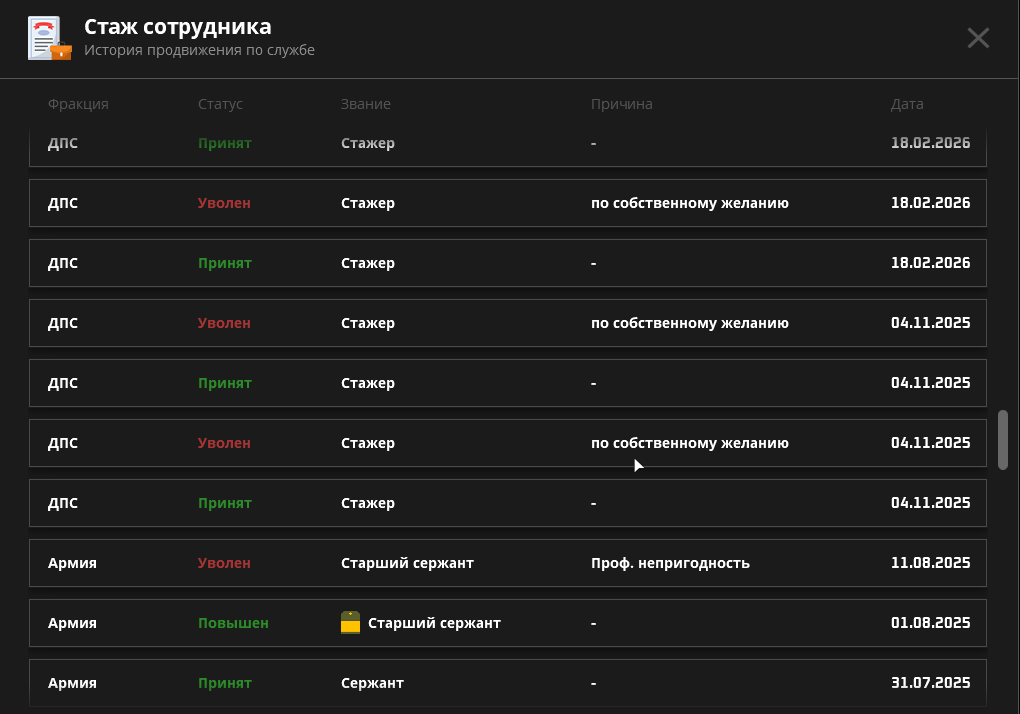The image size is (1020, 714).
Task: Click the 18.02.2026 date in the Уволен row
Action: (x=930, y=203)
